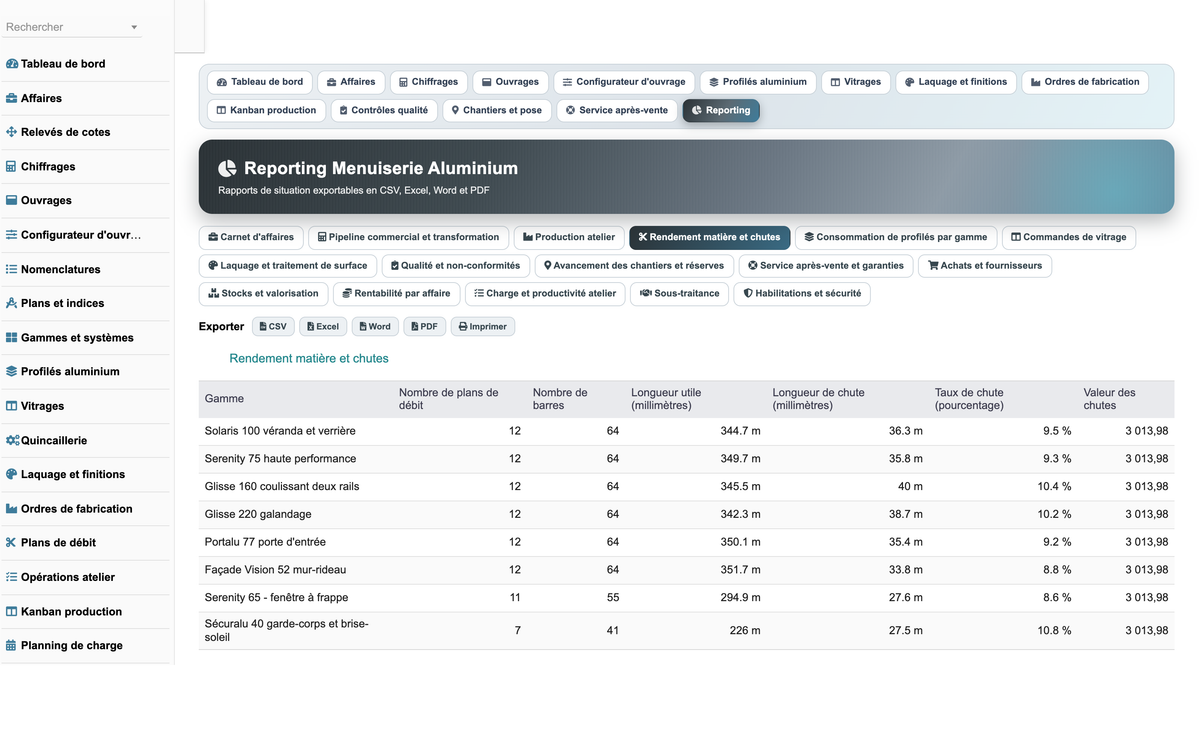Click the PDF export file icon

coord(414,326)
